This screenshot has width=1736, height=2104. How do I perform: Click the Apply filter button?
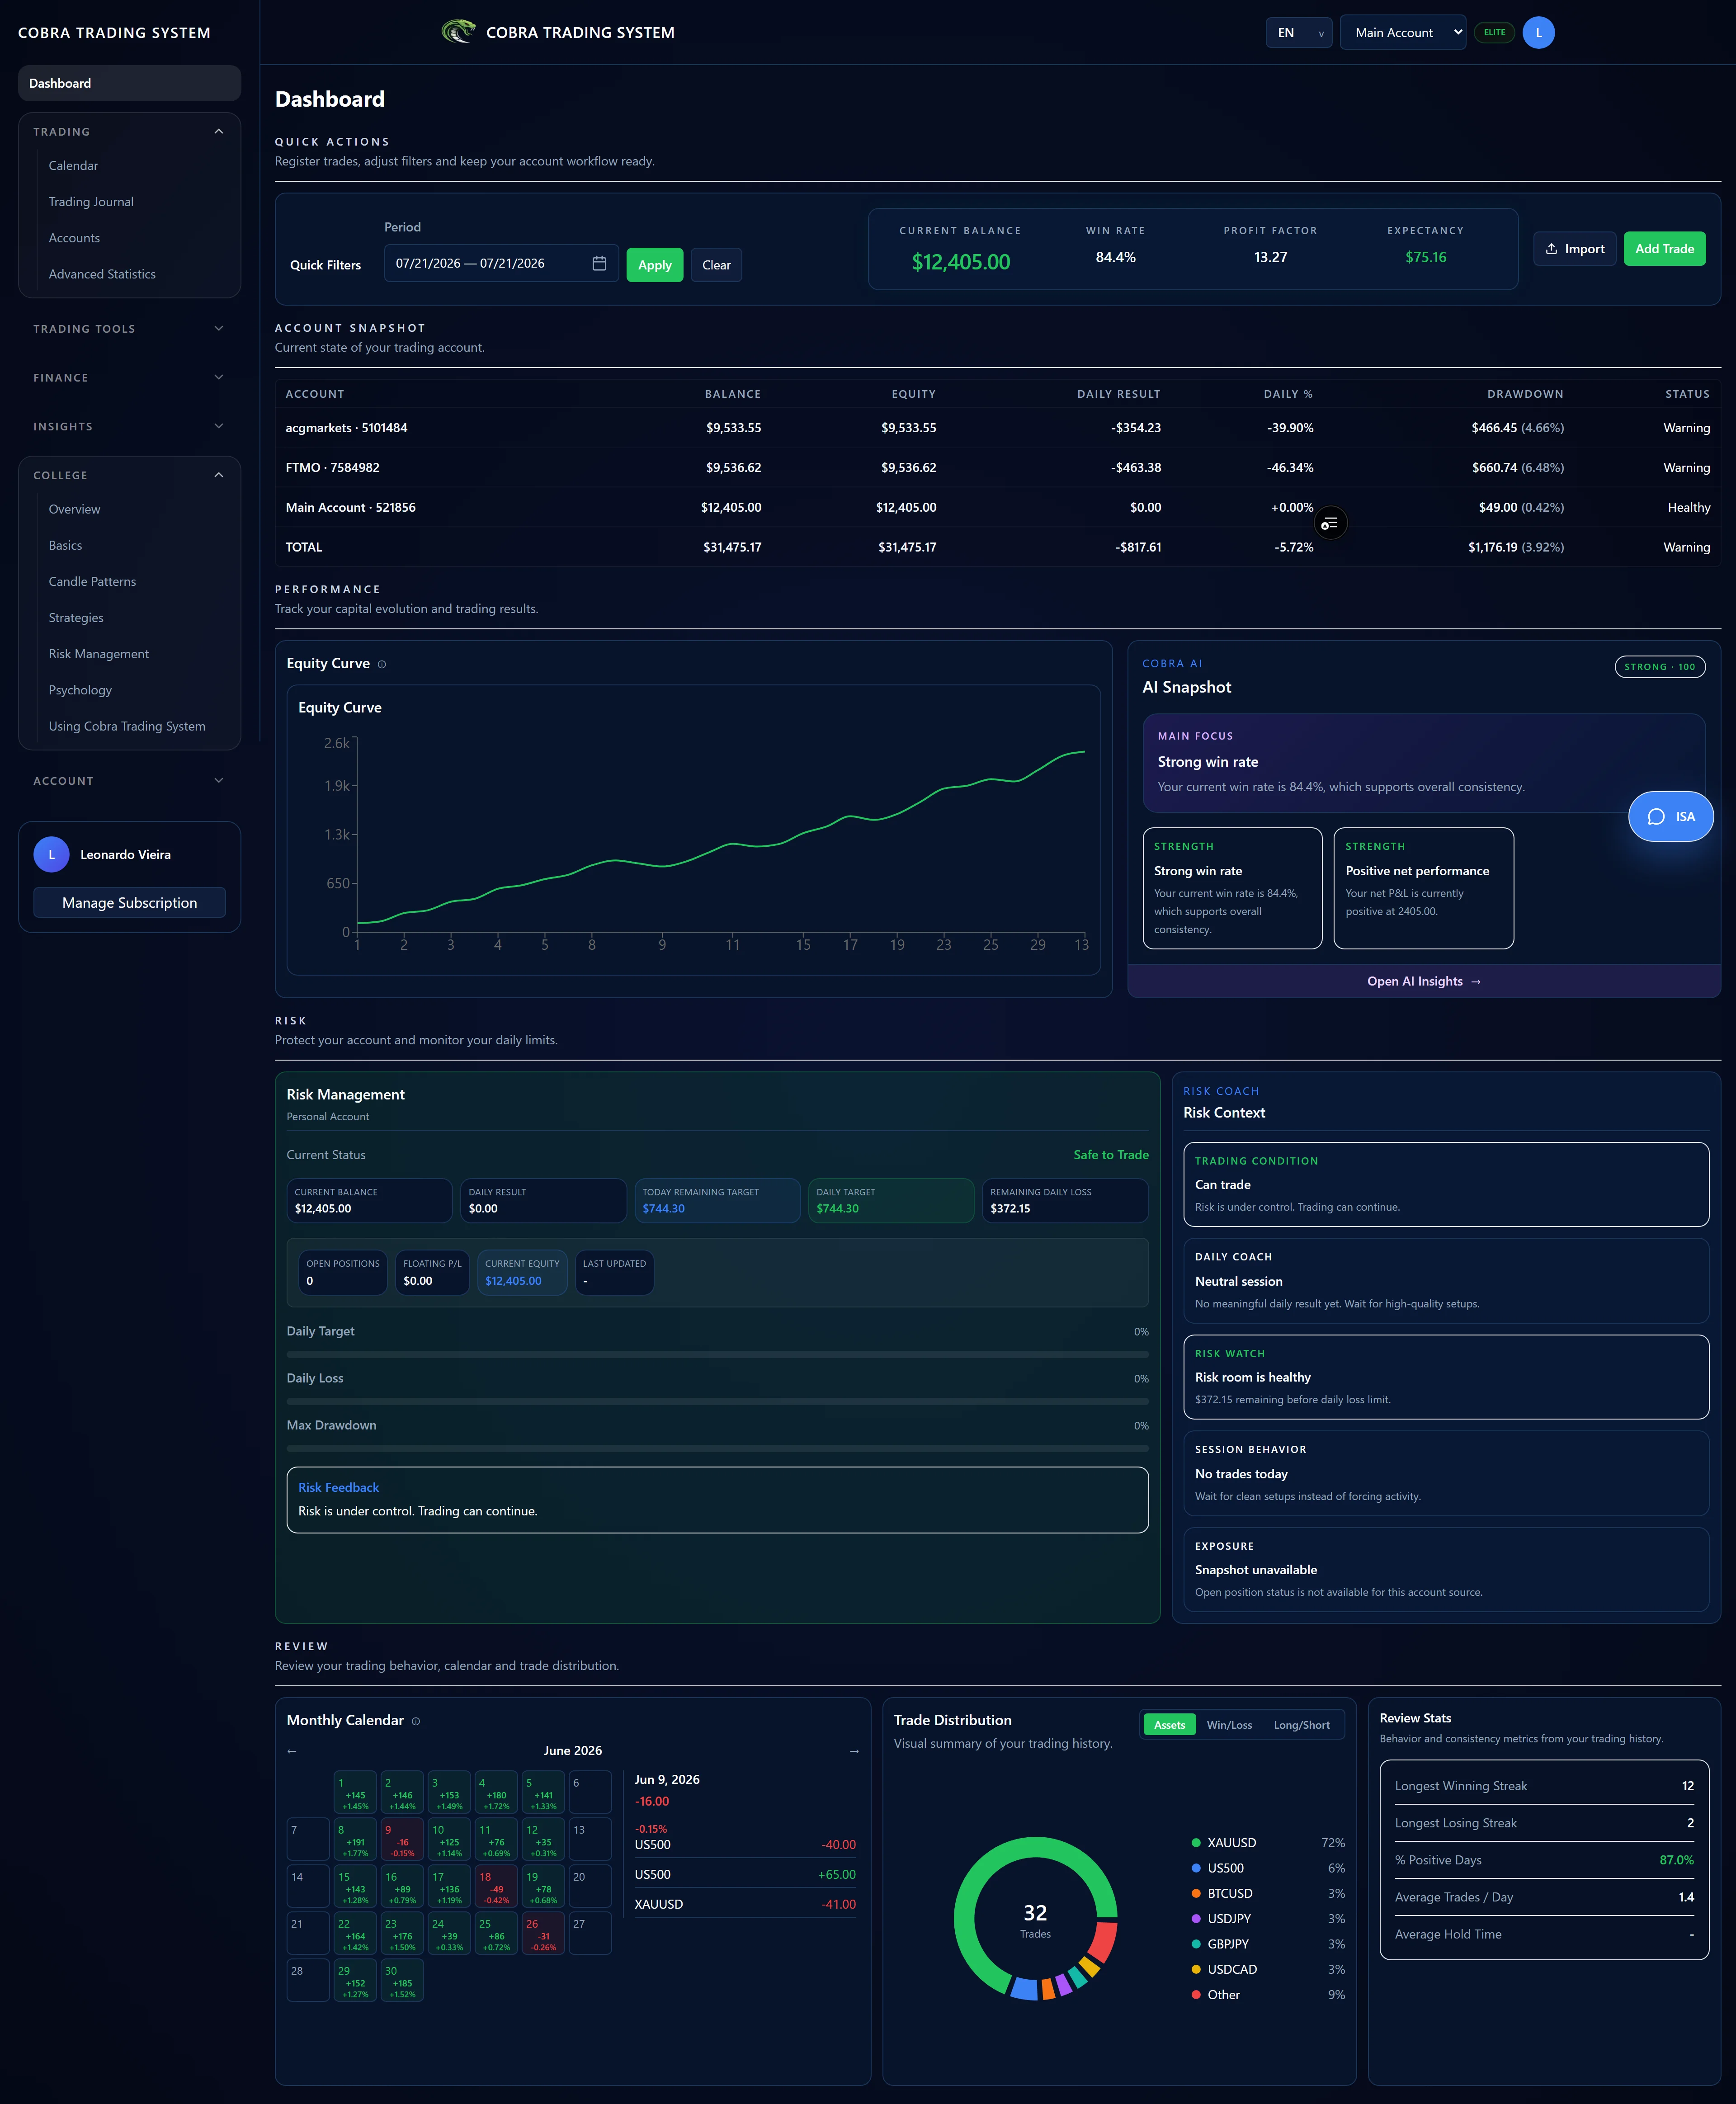click(655, 265)
